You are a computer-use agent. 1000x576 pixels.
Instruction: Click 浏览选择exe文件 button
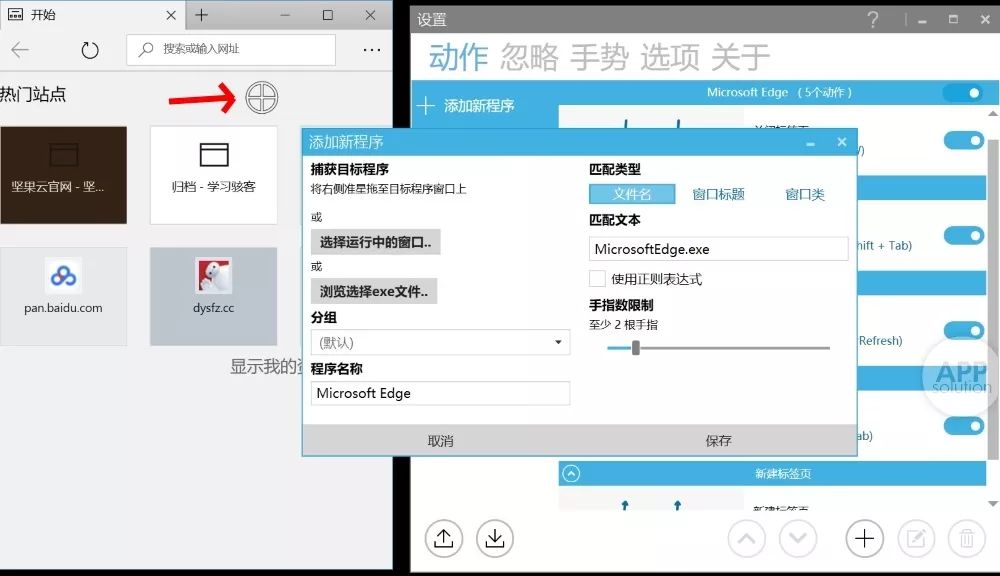[374, 292]
